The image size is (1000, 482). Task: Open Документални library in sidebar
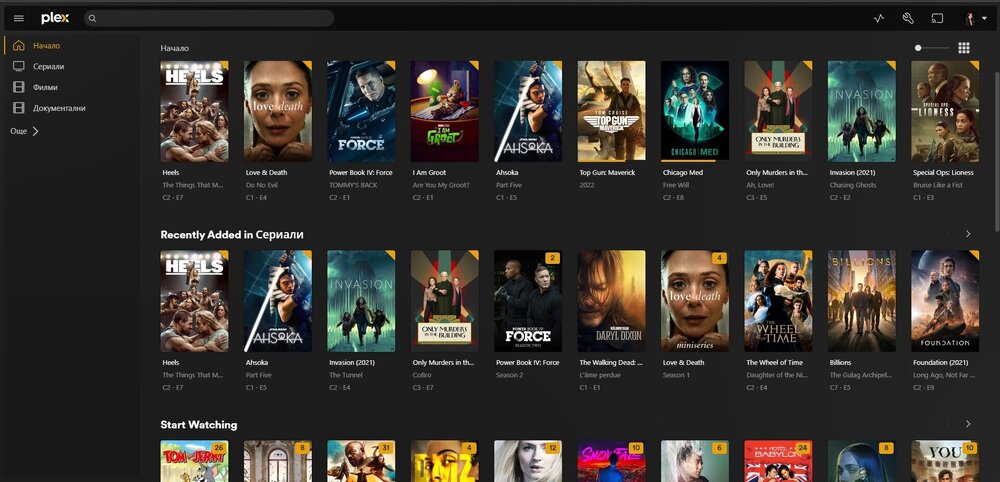tap(59, 108)
